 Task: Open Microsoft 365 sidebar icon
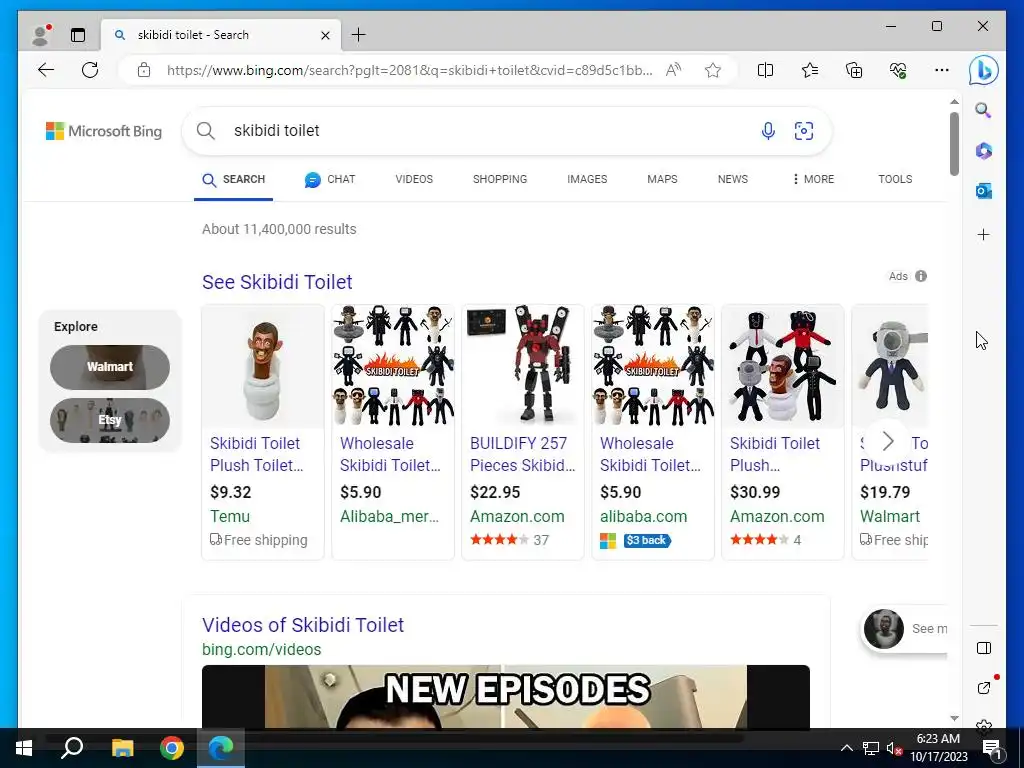pos(984,151)
